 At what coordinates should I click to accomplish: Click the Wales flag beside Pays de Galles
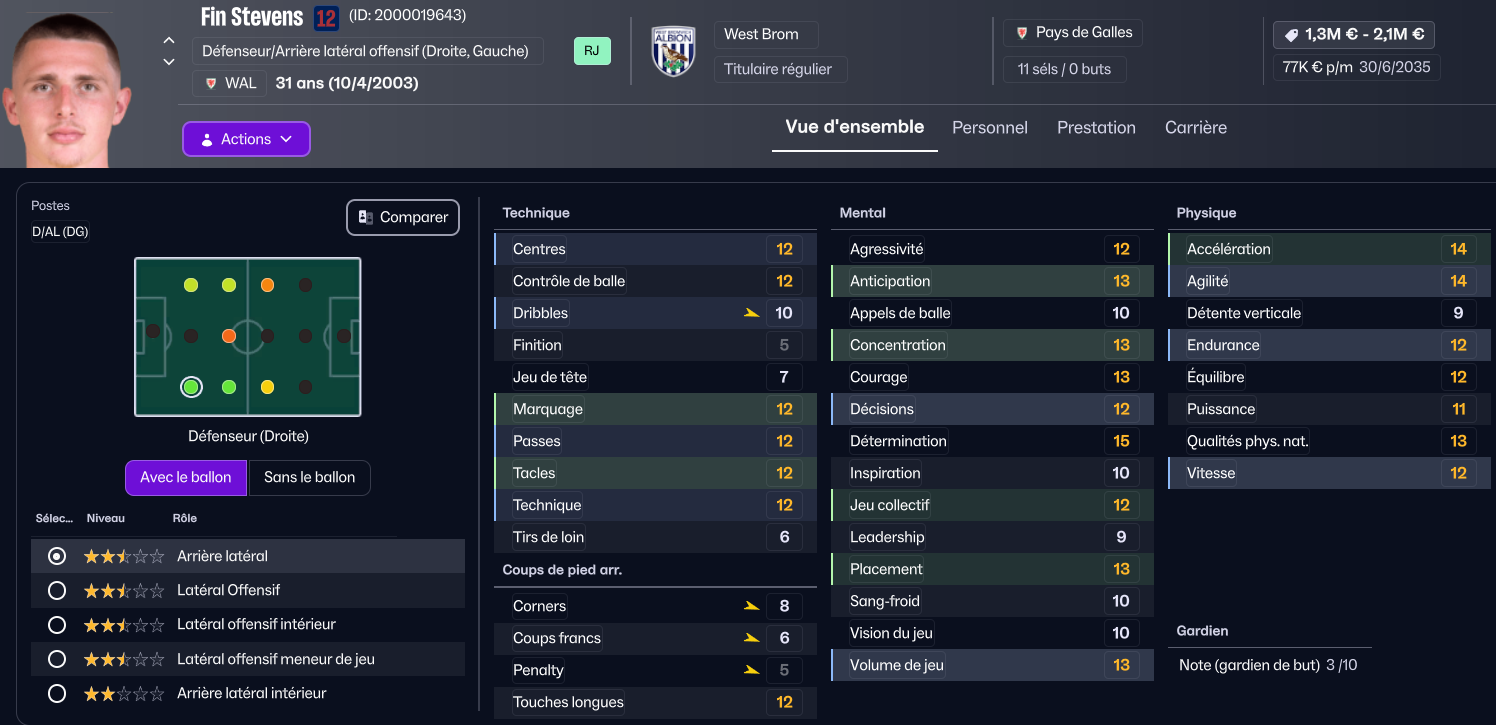[1022, 33]
